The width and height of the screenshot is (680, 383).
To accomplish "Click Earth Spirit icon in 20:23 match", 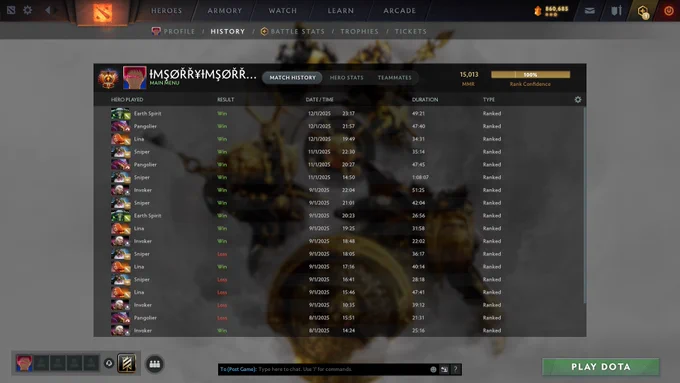I will [x=121, y=216].
